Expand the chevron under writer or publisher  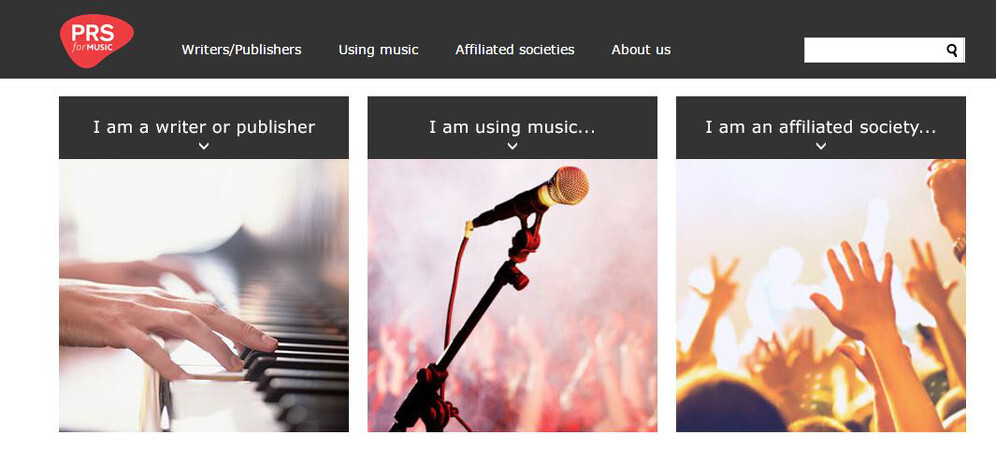tap(204, 146)
